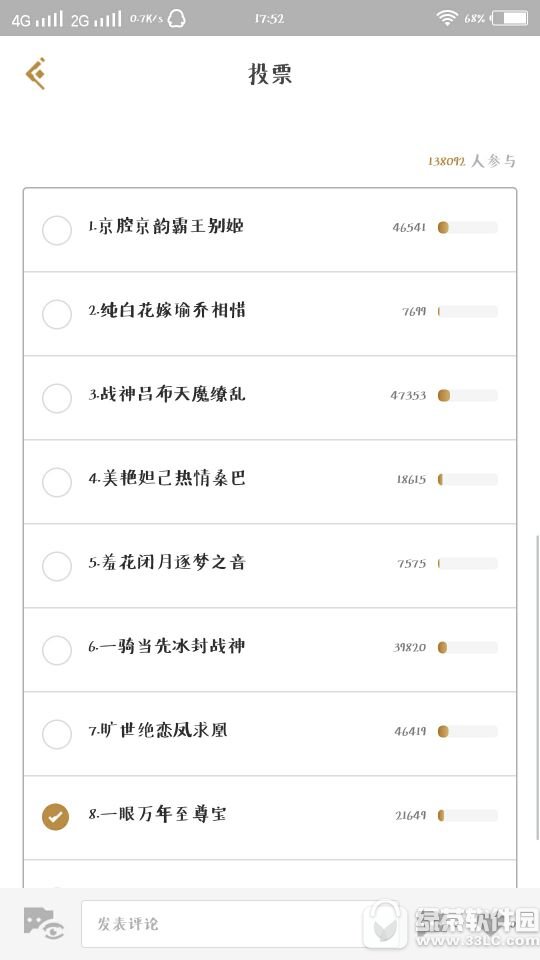This screenshot has height=960, width=540.
Task: Tap the 4G signal strength icon
Action: click(x=37, y=19)
